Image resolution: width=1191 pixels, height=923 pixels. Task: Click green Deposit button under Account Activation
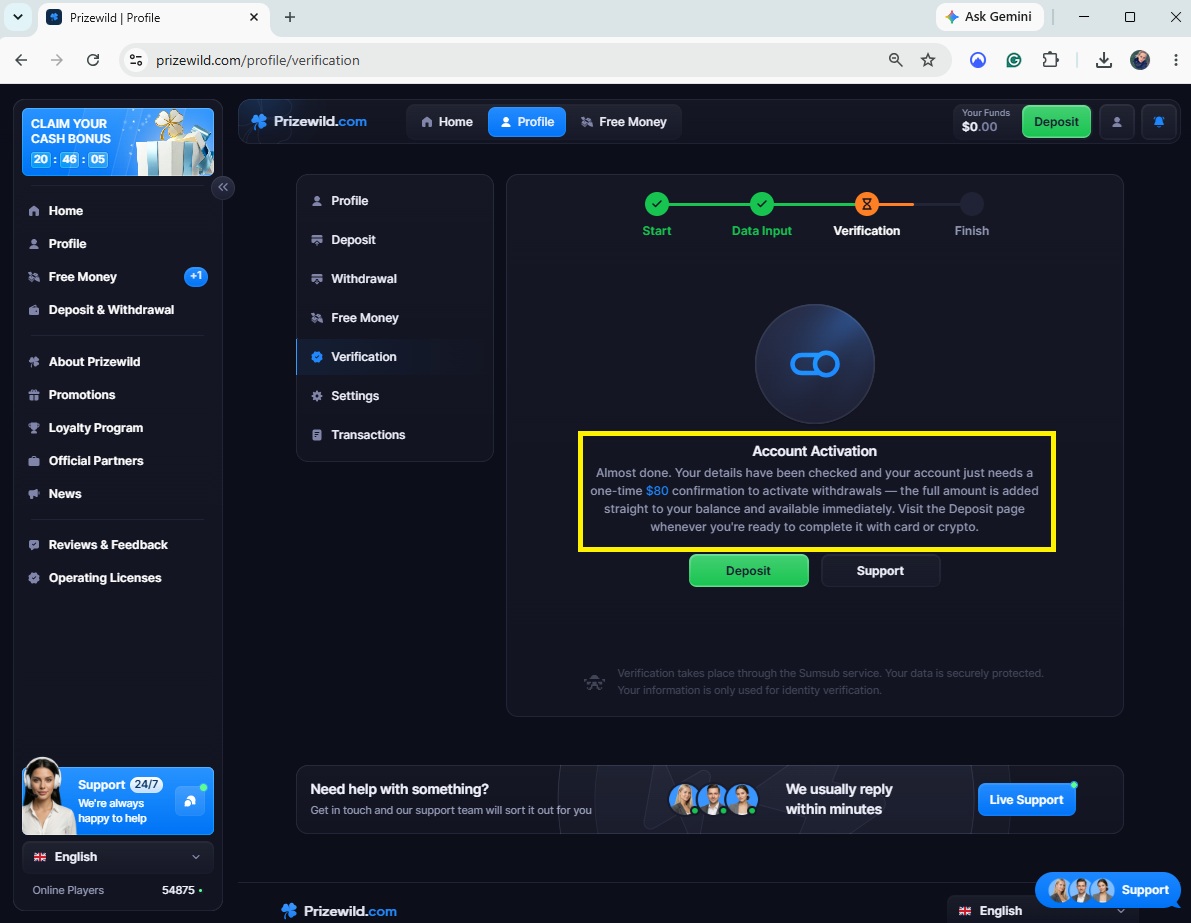748,571
